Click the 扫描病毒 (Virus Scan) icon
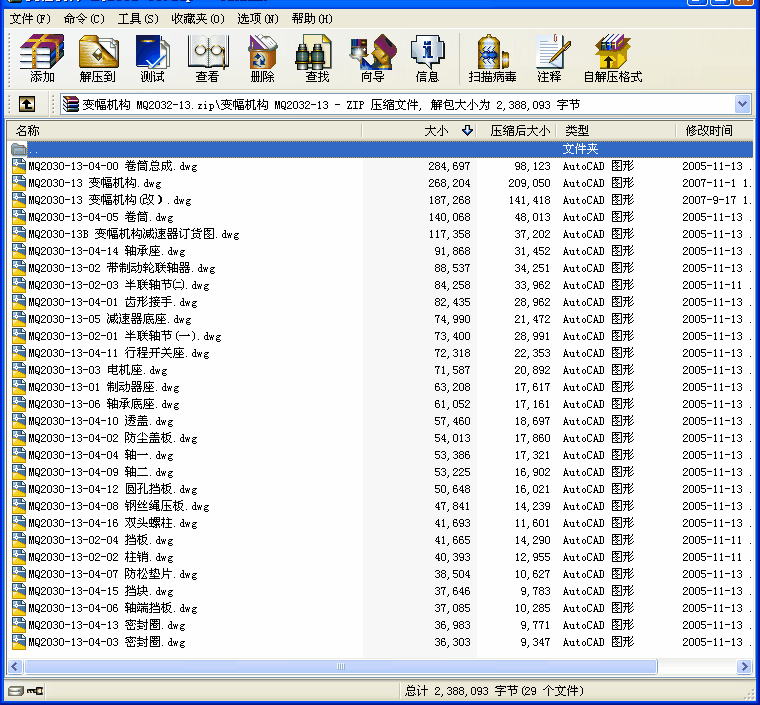 [x=492, y=58]
